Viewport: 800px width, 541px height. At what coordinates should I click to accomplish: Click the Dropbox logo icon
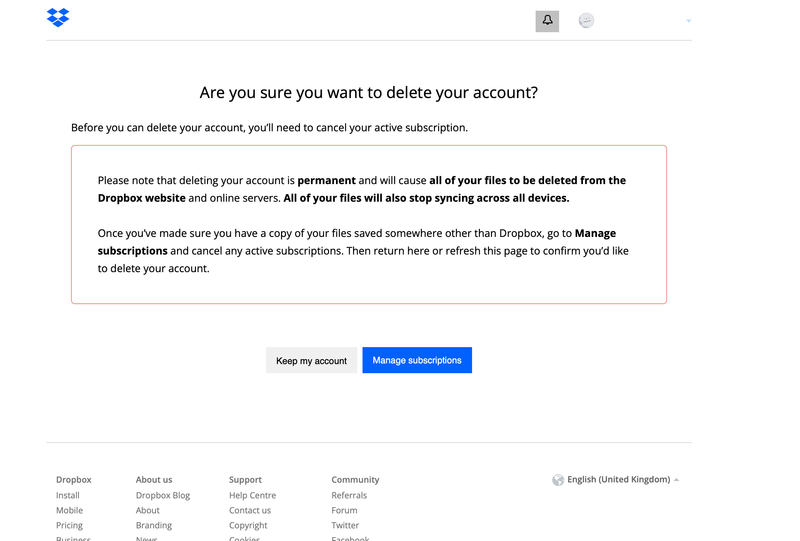(58, 18)
